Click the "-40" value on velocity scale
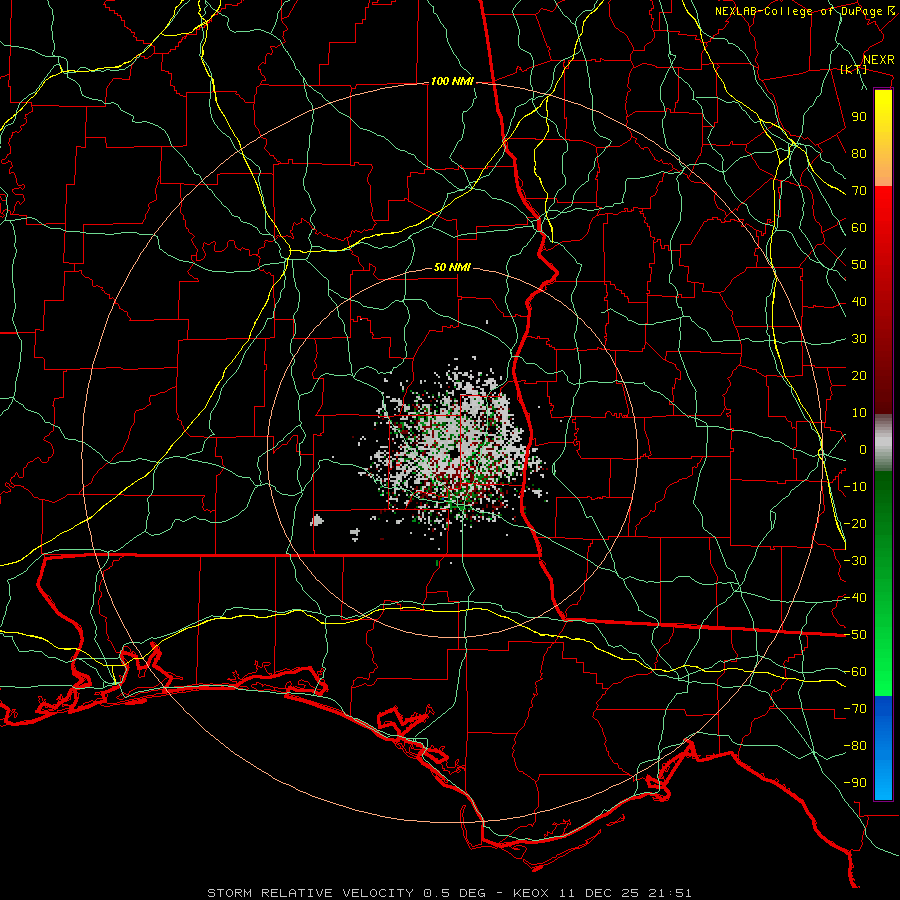The width and height of the screenshot is (900, 900). (855, 598)
